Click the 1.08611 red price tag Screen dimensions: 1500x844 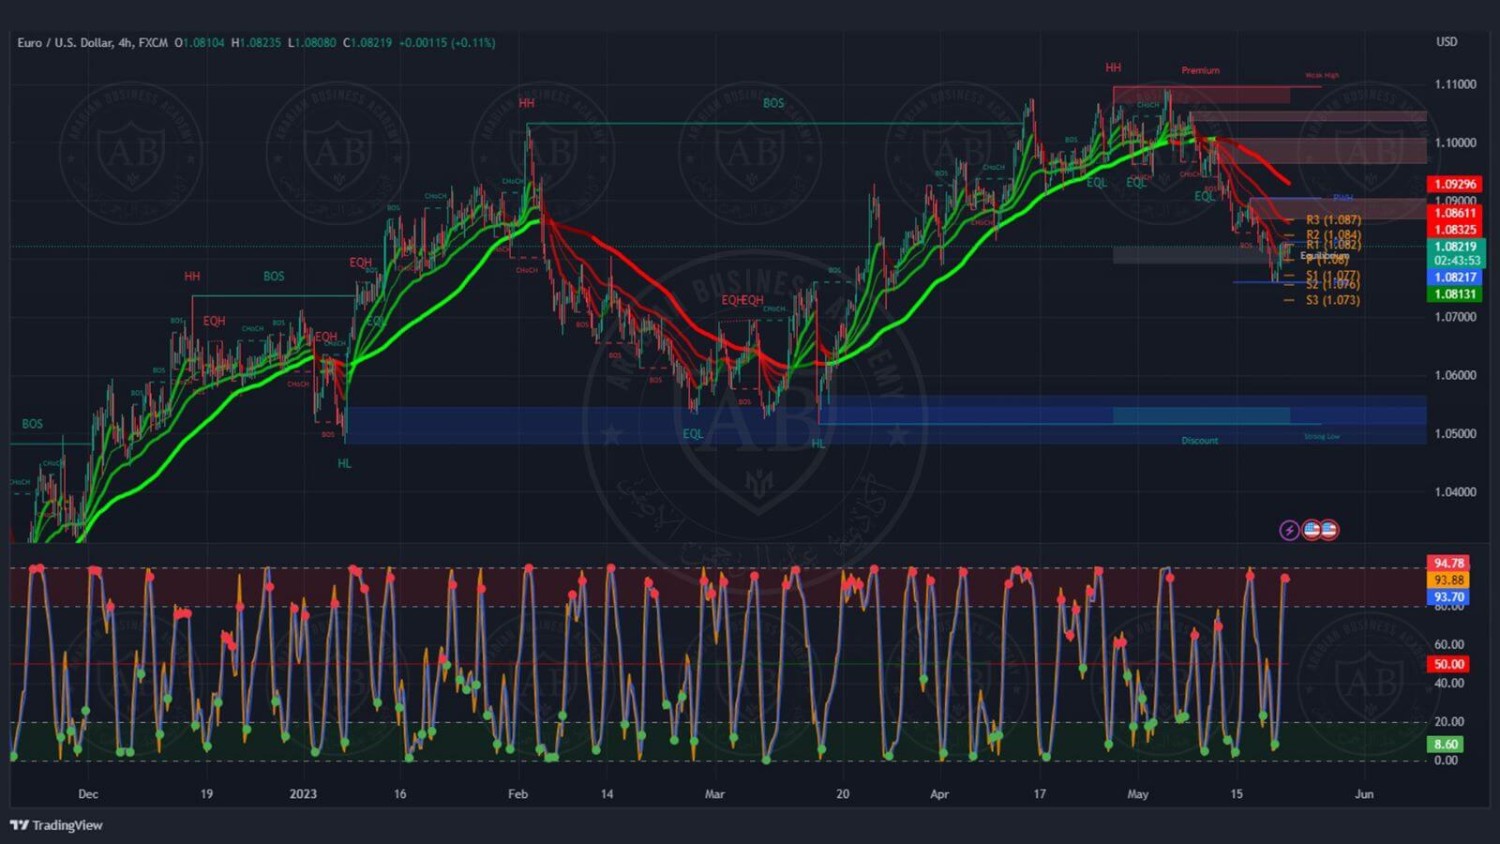coord(1455,213)
